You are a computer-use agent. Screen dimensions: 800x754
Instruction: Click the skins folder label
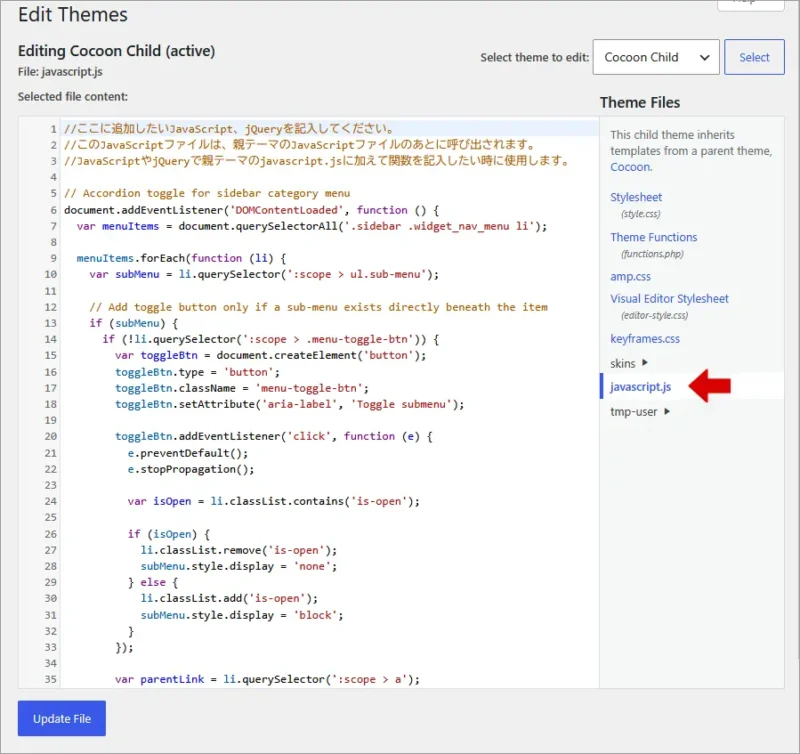[622, 363]
